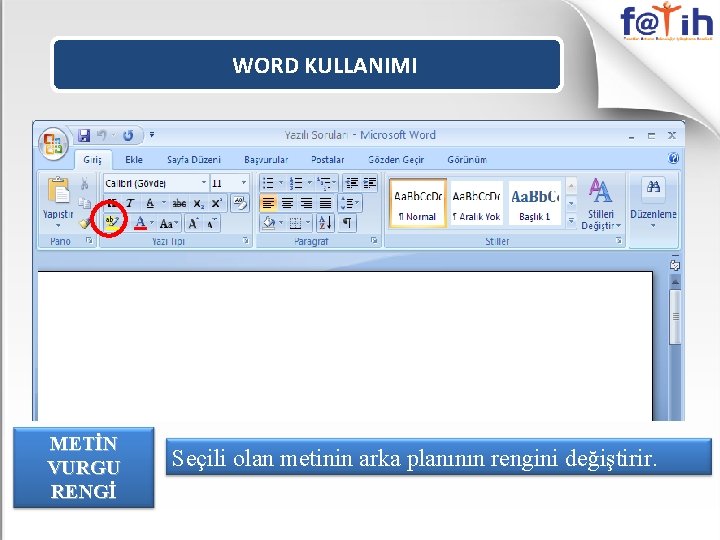
Task: Paste with the Yapıştır clipboard icon
Action: click(x=58, y=190)
